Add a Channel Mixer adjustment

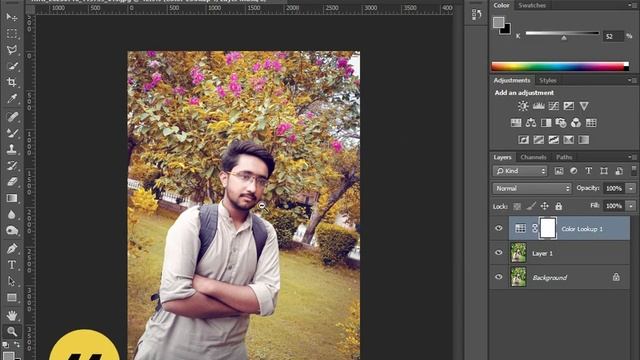click(576, 122)
